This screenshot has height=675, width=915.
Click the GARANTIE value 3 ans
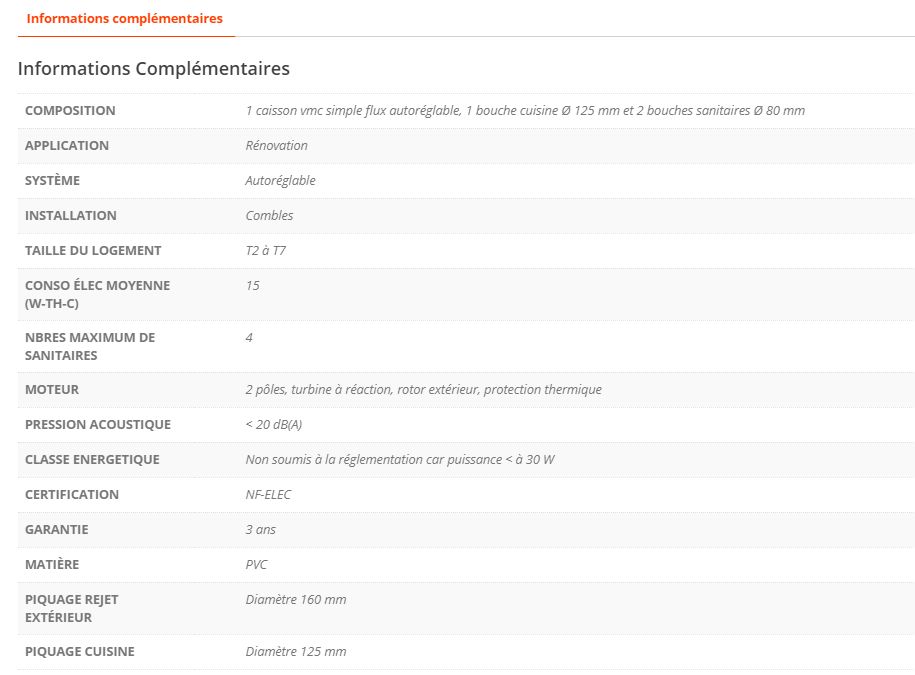(x=261, y=530)
